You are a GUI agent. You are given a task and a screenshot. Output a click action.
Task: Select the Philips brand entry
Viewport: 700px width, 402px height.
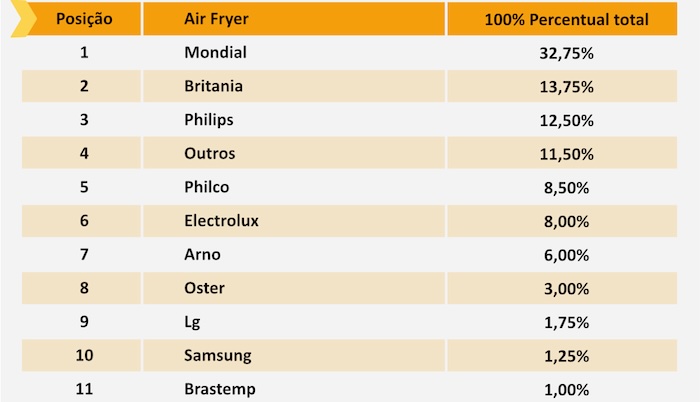208,120
